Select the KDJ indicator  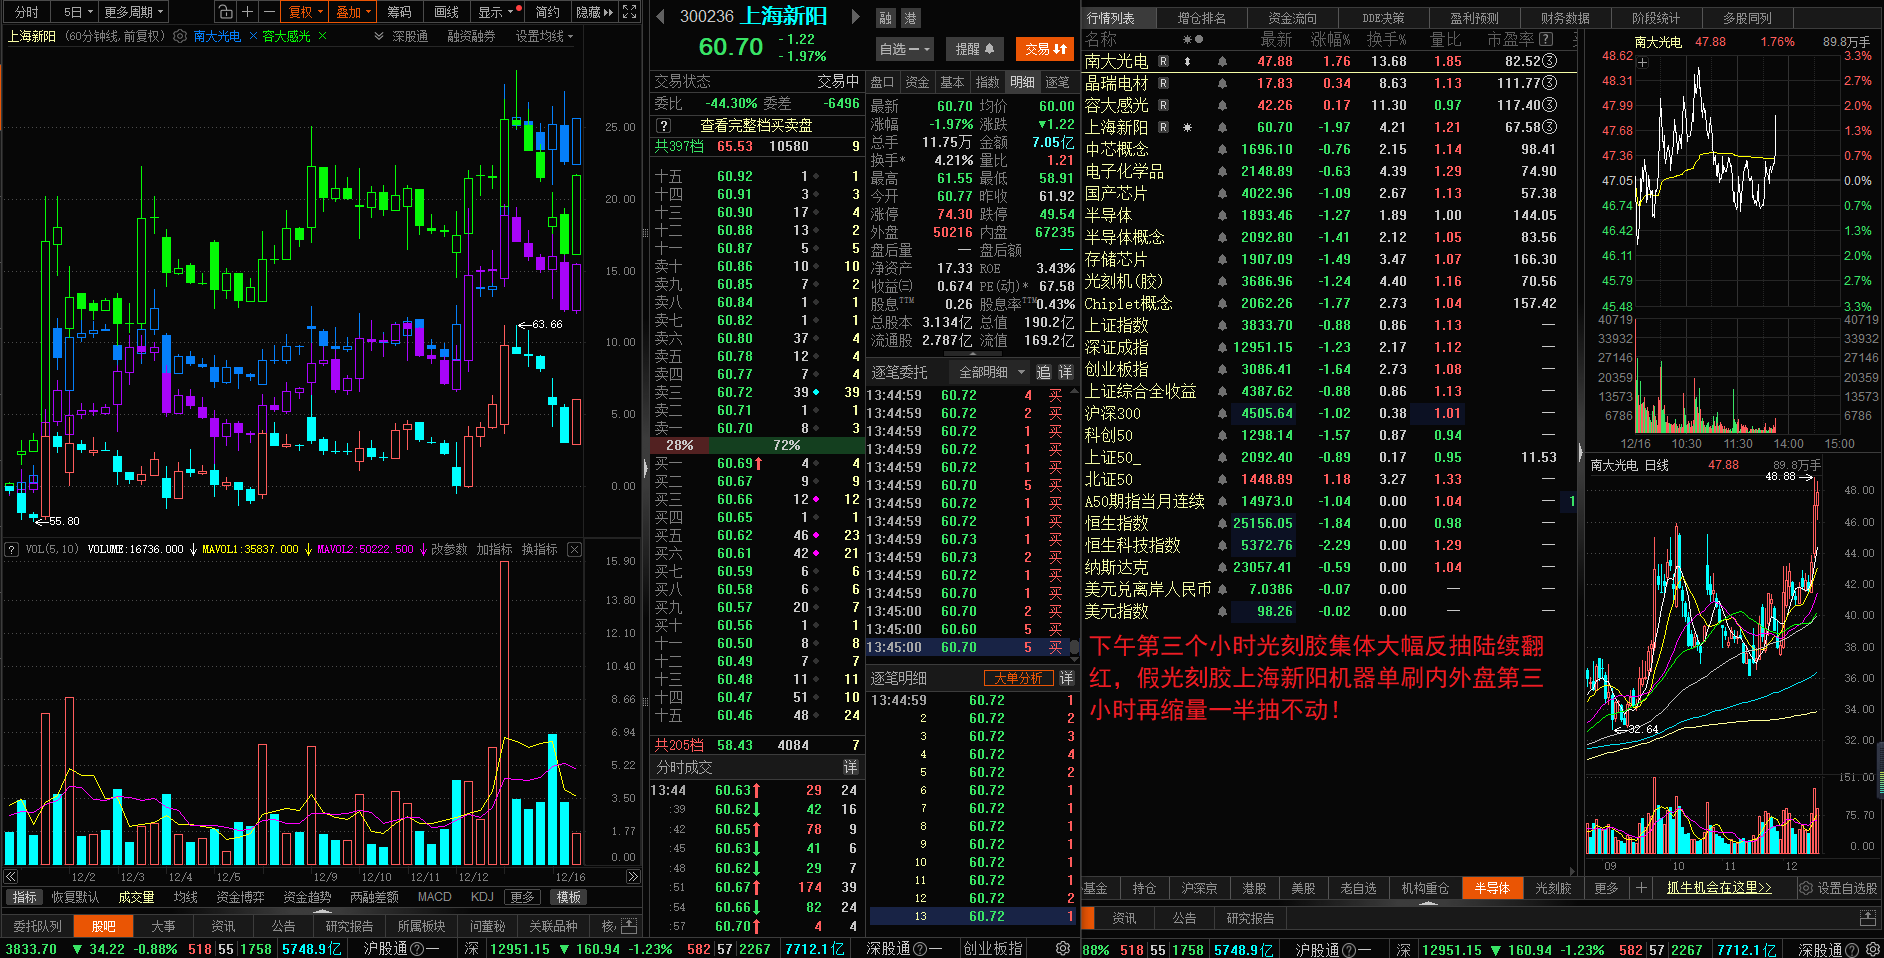482,897
